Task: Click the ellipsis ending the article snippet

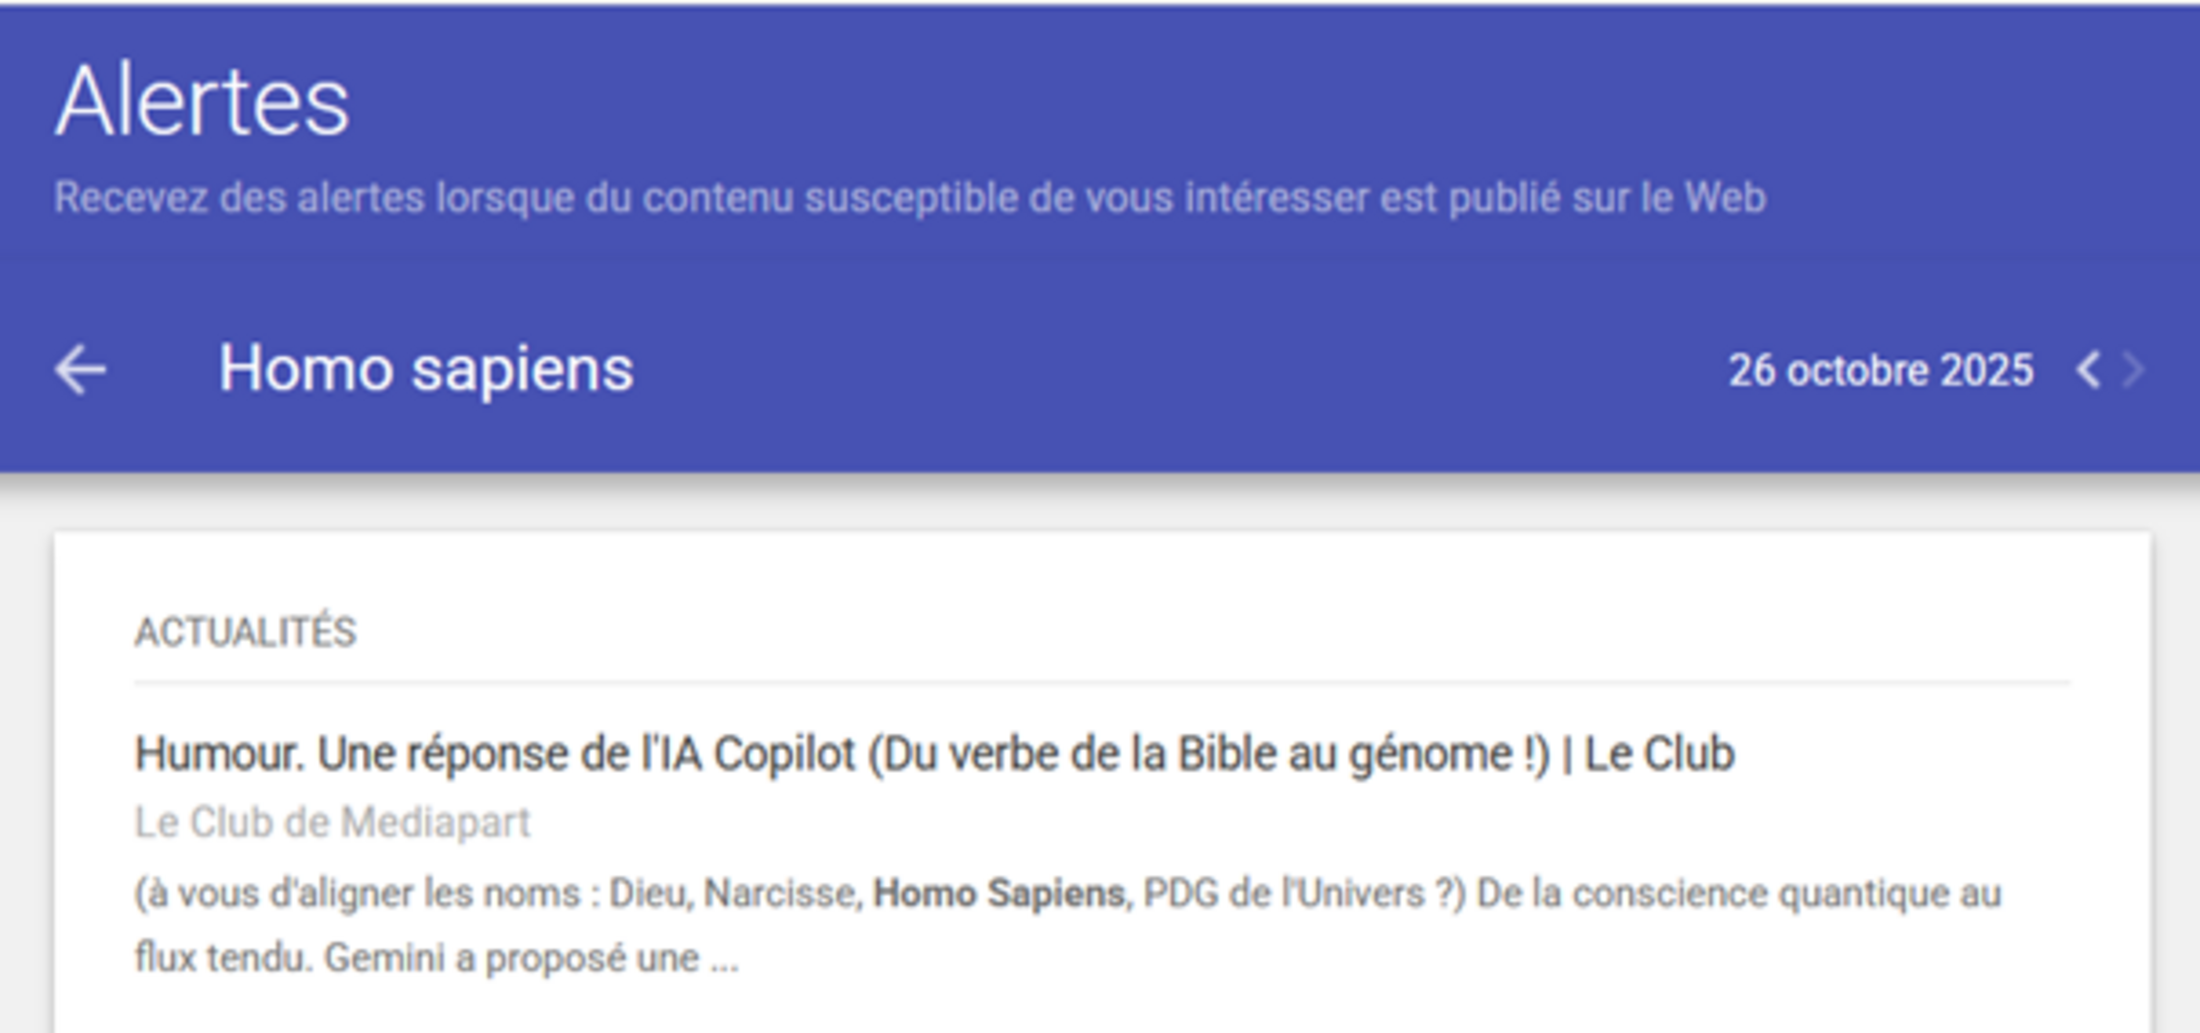Action: 724,960
